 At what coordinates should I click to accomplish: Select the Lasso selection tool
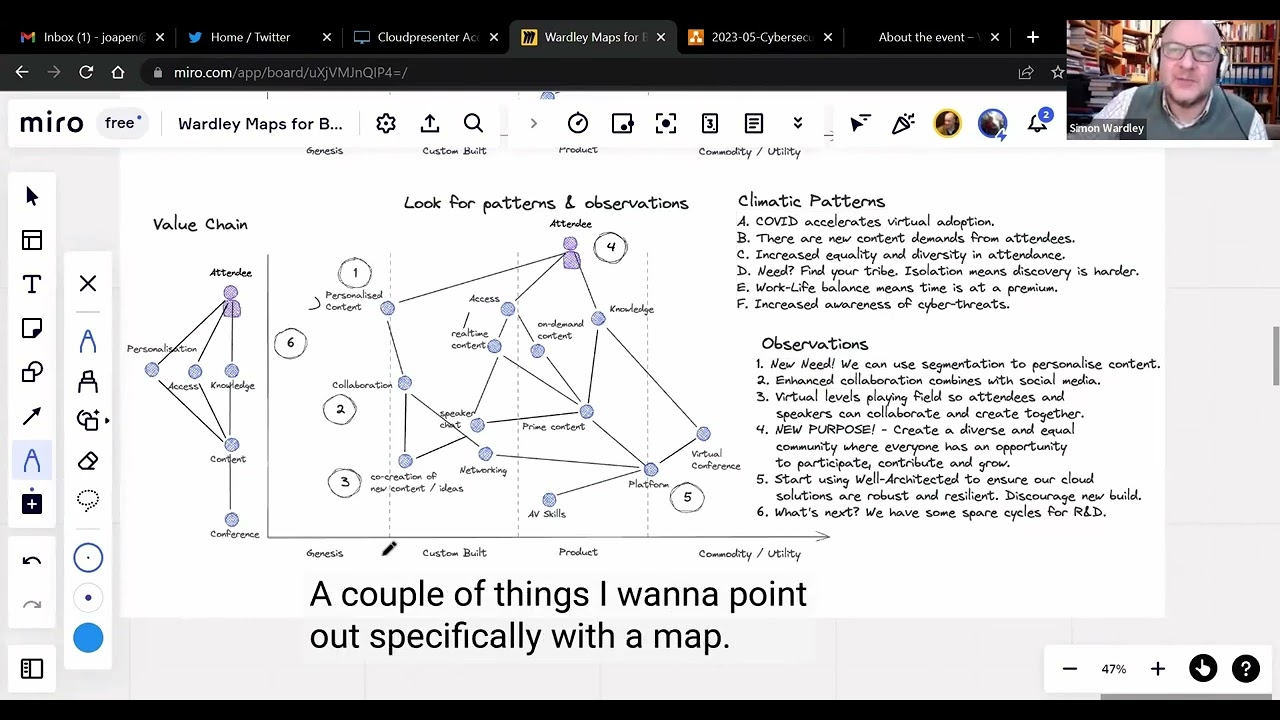(88, 501)
